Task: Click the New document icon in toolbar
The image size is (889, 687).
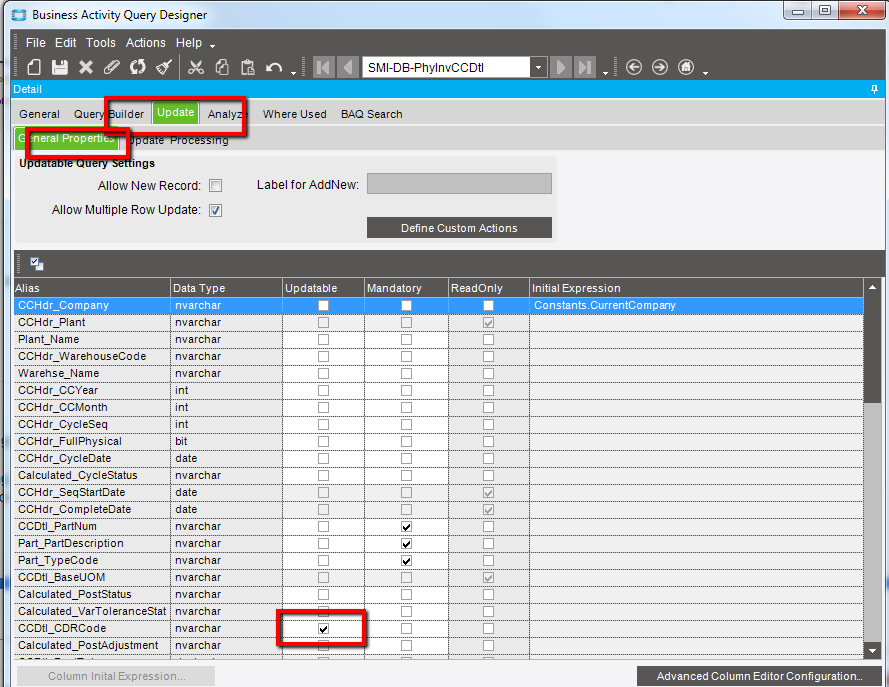Action: 33,67
